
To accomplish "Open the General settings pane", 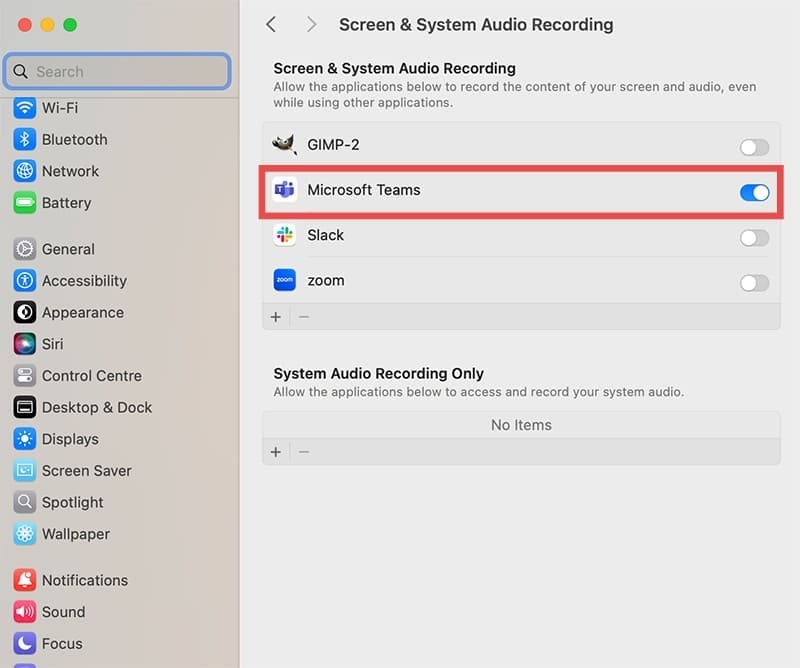I will tap(68, 249).
